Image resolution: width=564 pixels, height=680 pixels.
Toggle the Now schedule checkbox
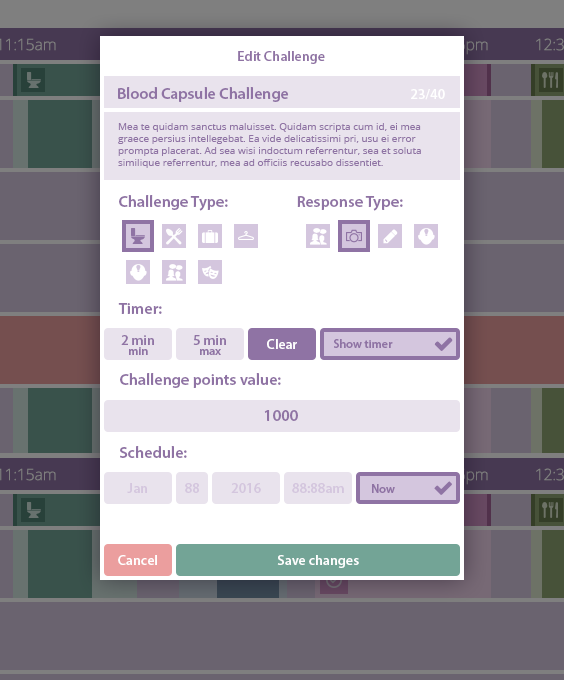[x=408, y=488]
